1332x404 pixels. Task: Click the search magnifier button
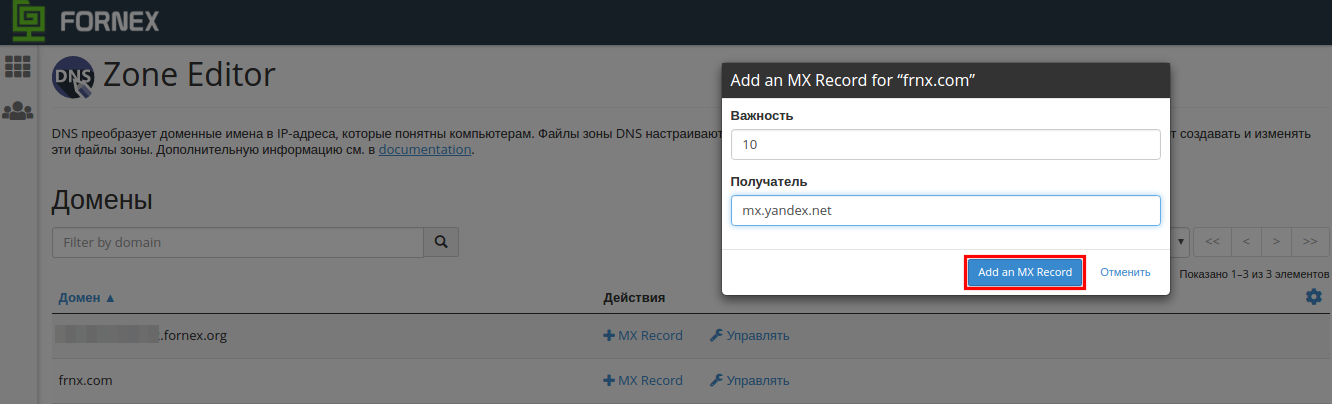coord(441,242)
